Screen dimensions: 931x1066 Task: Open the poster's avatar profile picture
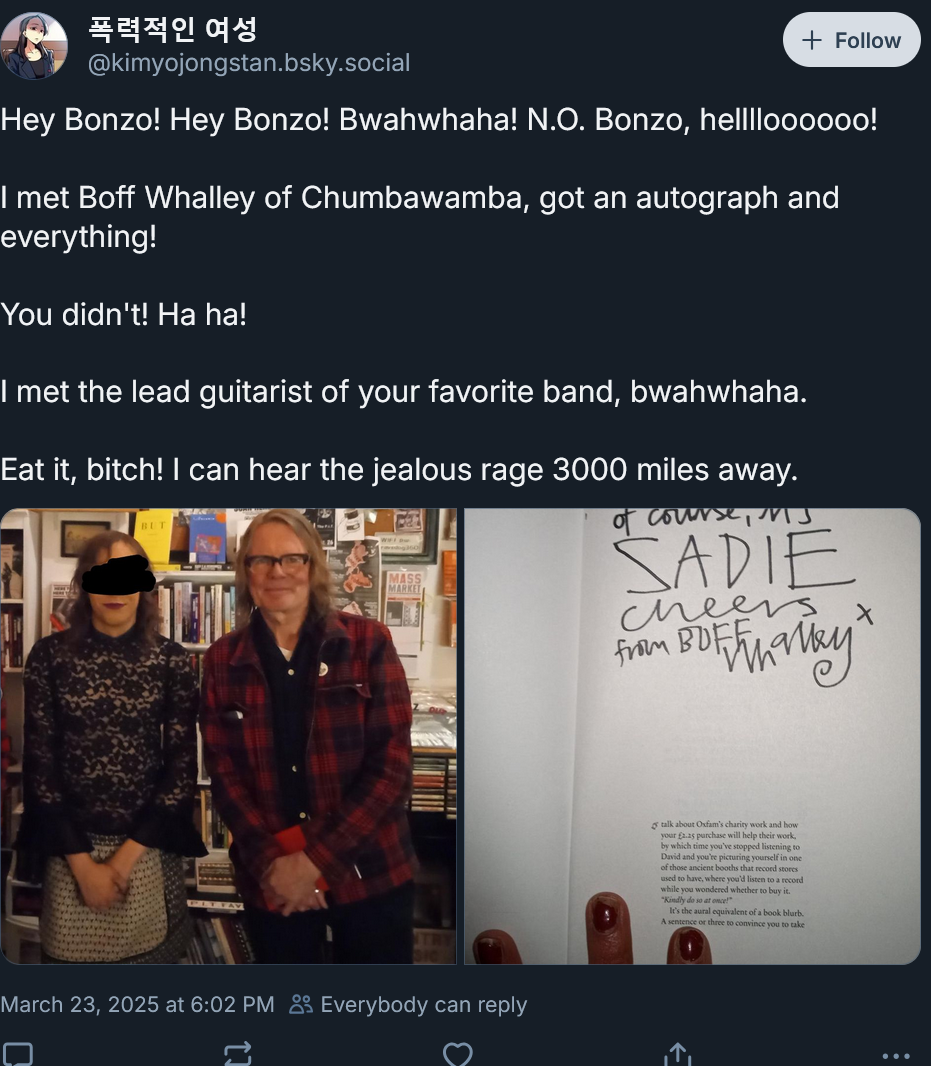click(x=34, y=46)
